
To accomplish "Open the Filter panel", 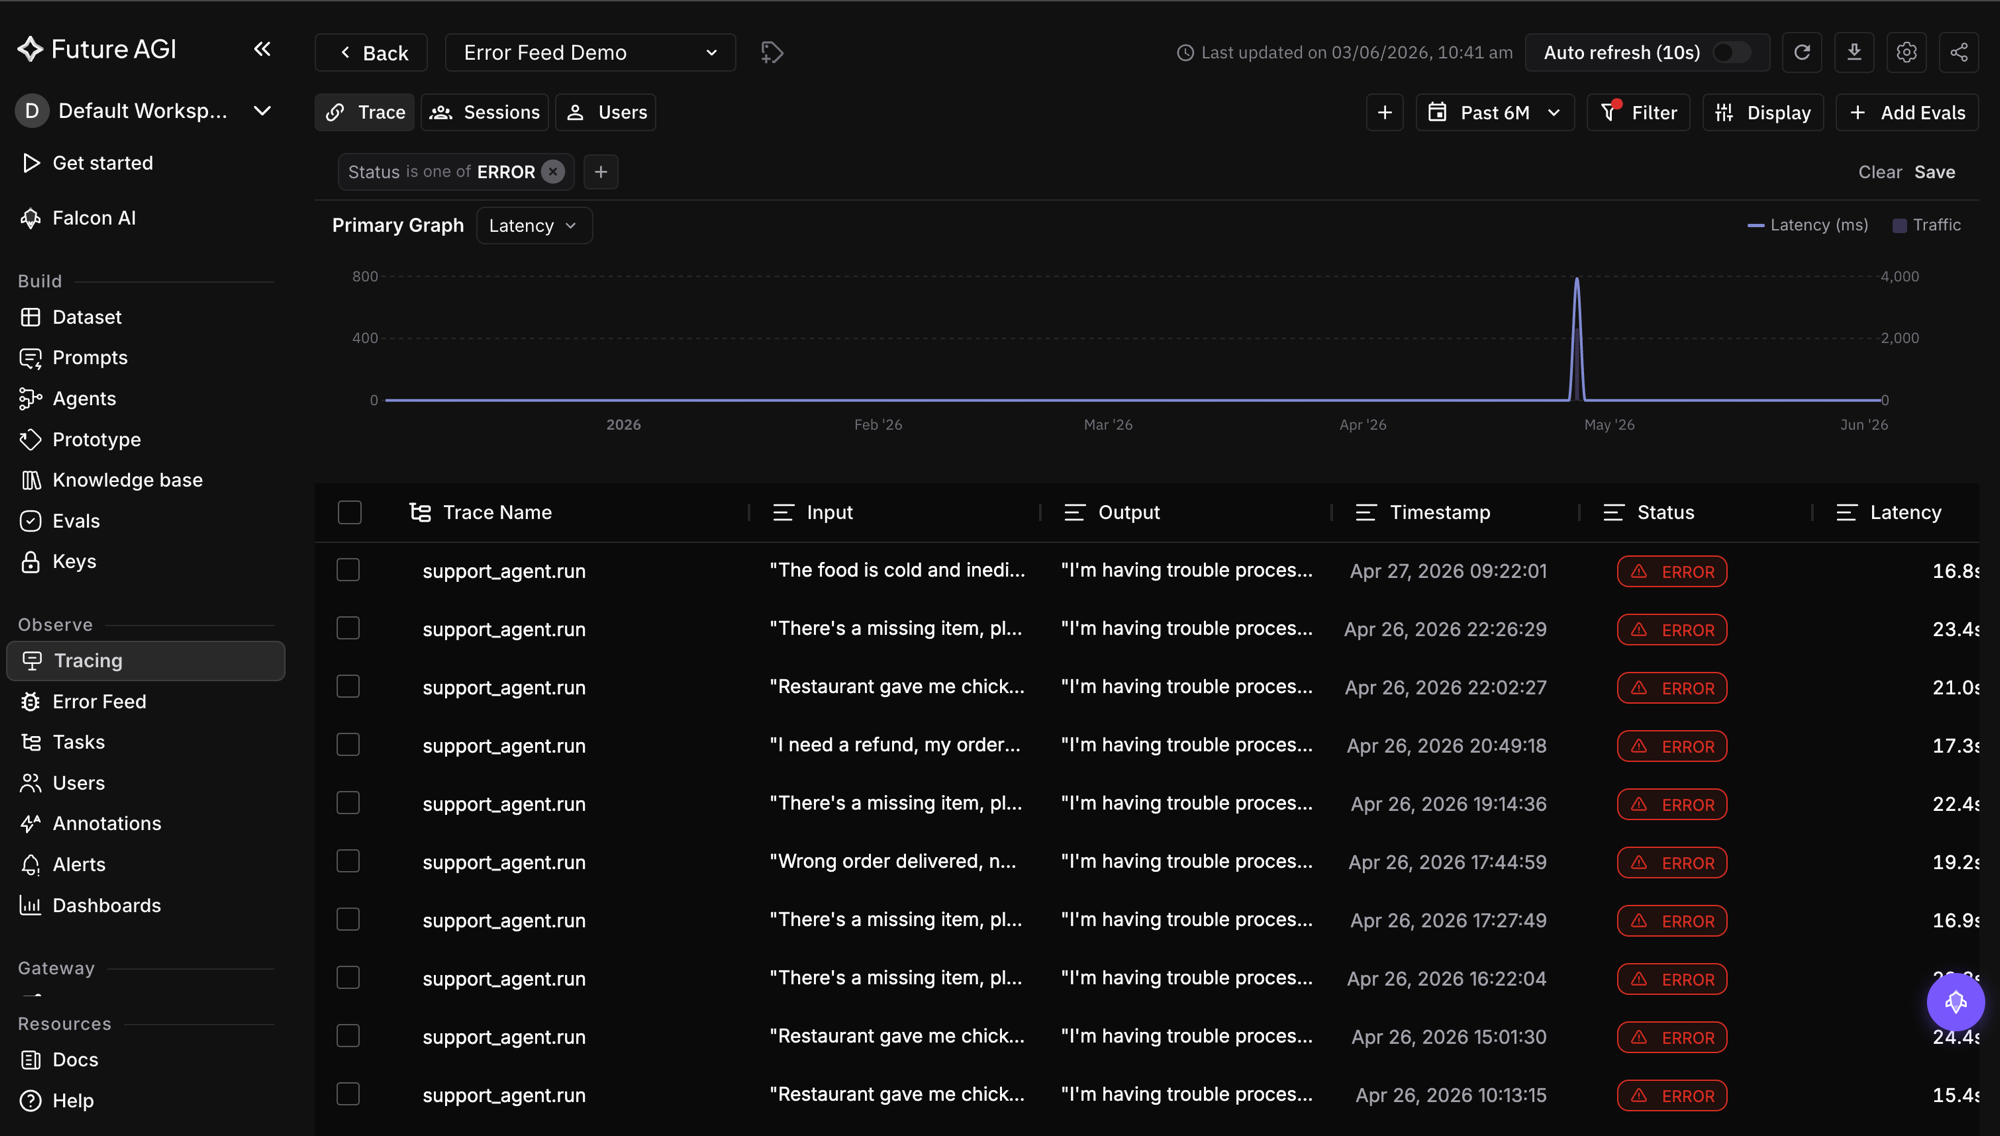I will point(1638,113).
